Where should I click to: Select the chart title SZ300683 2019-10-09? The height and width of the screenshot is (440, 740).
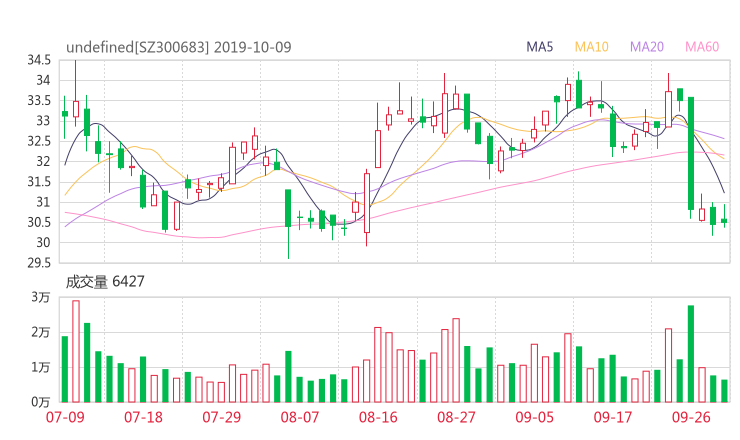(x=179, y=47)
